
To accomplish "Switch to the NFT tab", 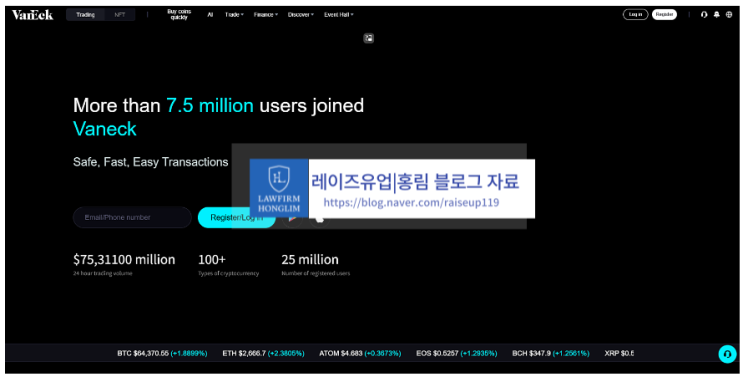I will 120,15.
